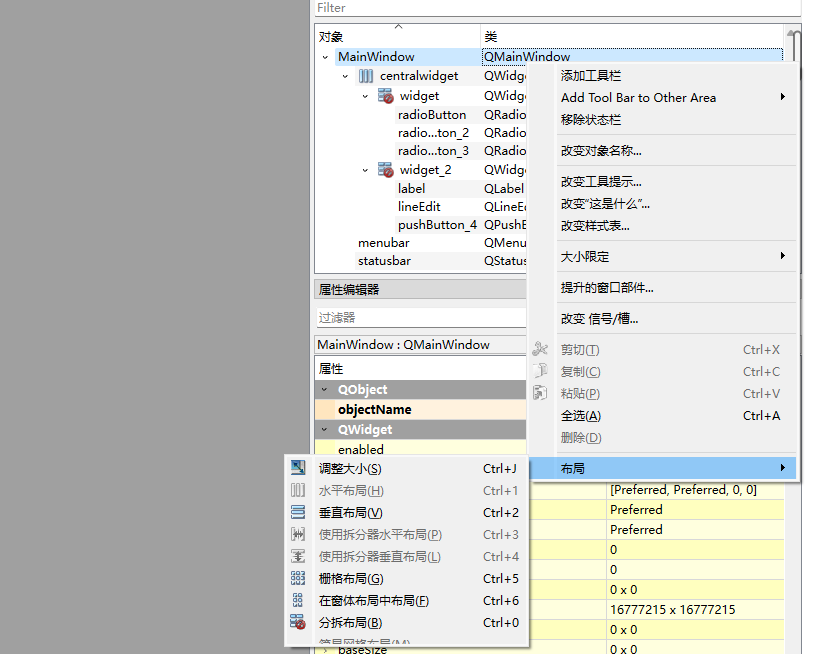Viewport: 834px width, 654px height.
Task: Click the paste icon beside 粘贴
Action: (539, 393)
